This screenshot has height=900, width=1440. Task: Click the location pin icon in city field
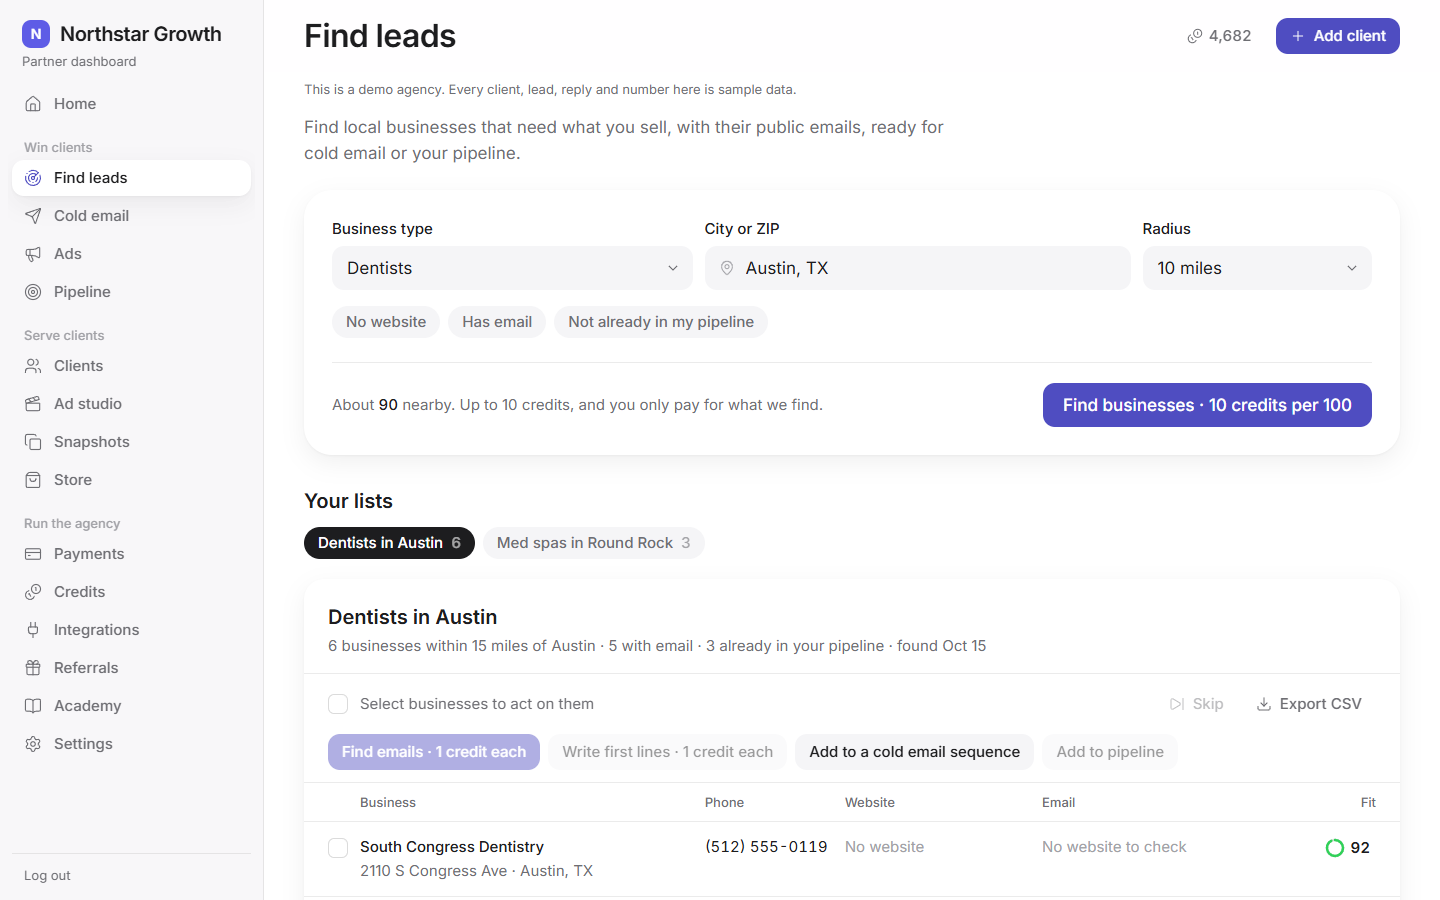[x=727, y=268]
